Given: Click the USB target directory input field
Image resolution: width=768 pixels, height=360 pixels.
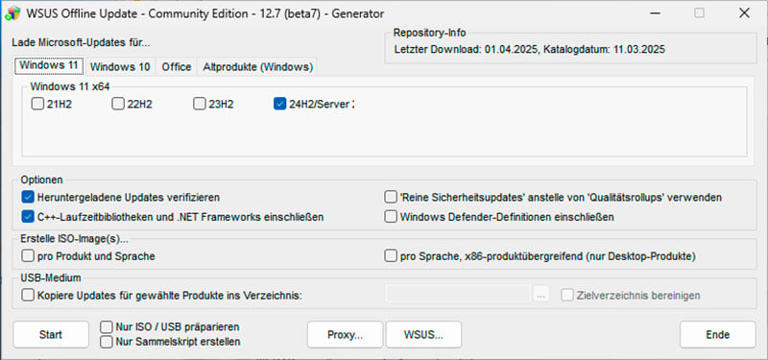Looking at the screenshot, I should click(x=458, y=294).
